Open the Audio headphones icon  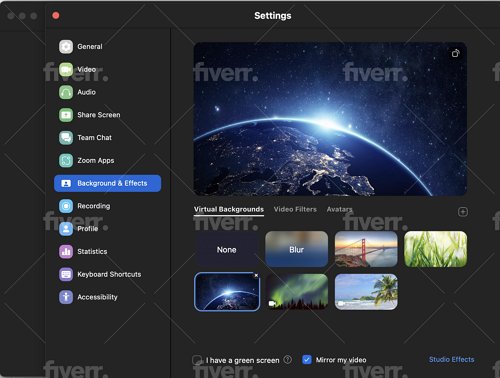[66, 92]
